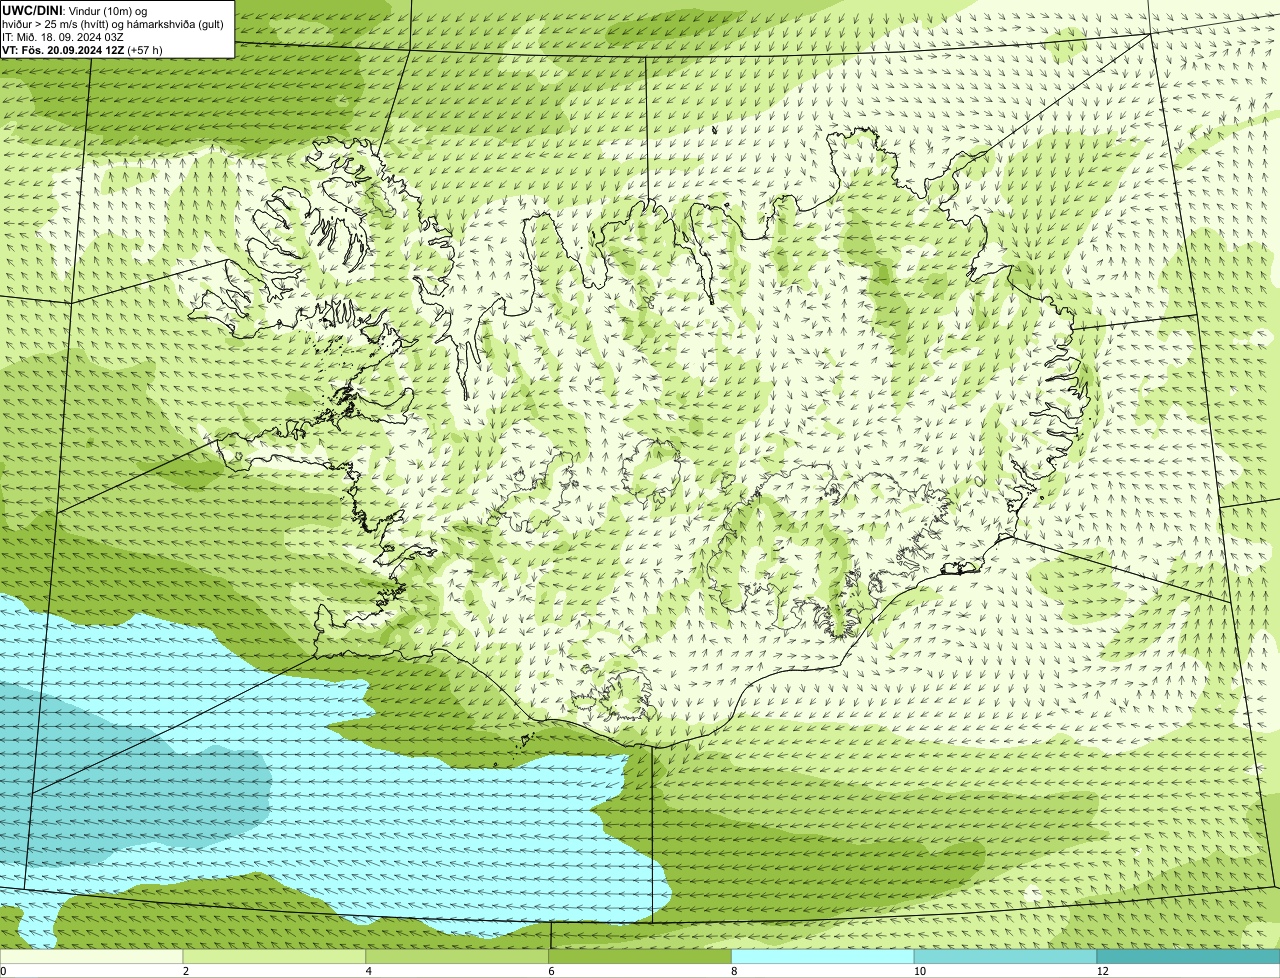1280x978 pixels.
Task: Click the teal legend swatch above 12
Action: coord(1189,957)
